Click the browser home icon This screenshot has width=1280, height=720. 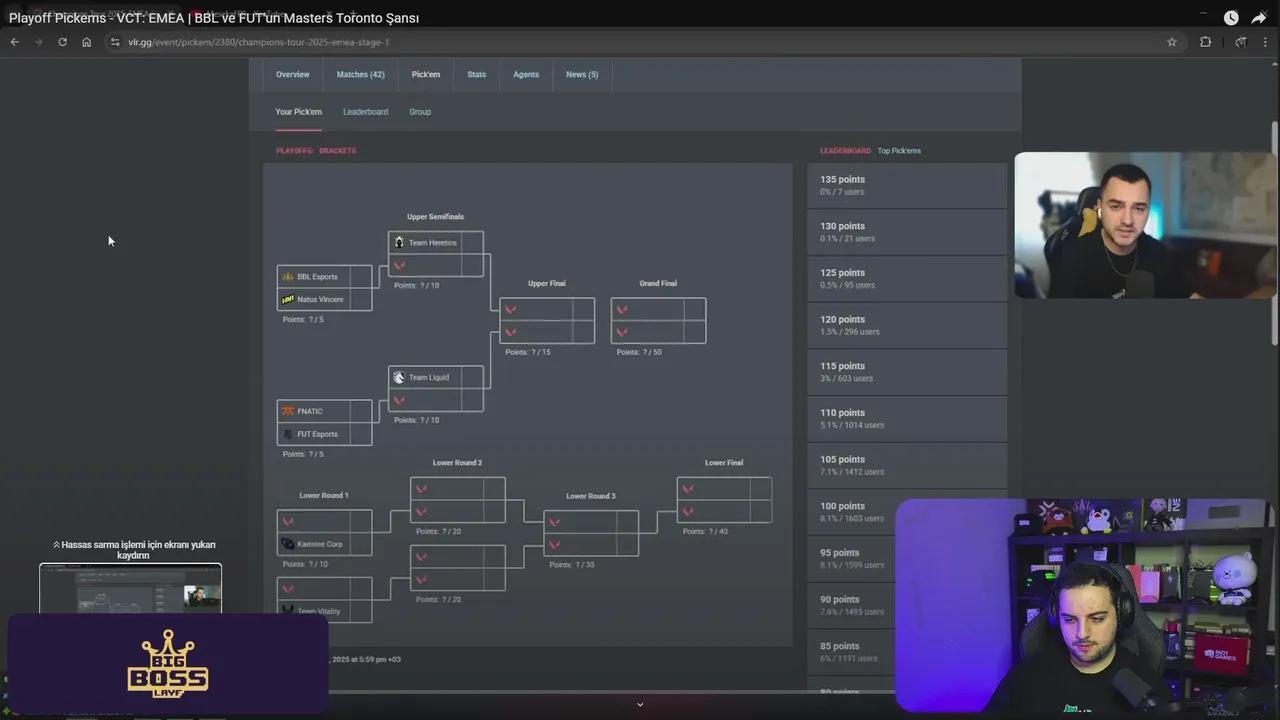[x=86, y=42]
